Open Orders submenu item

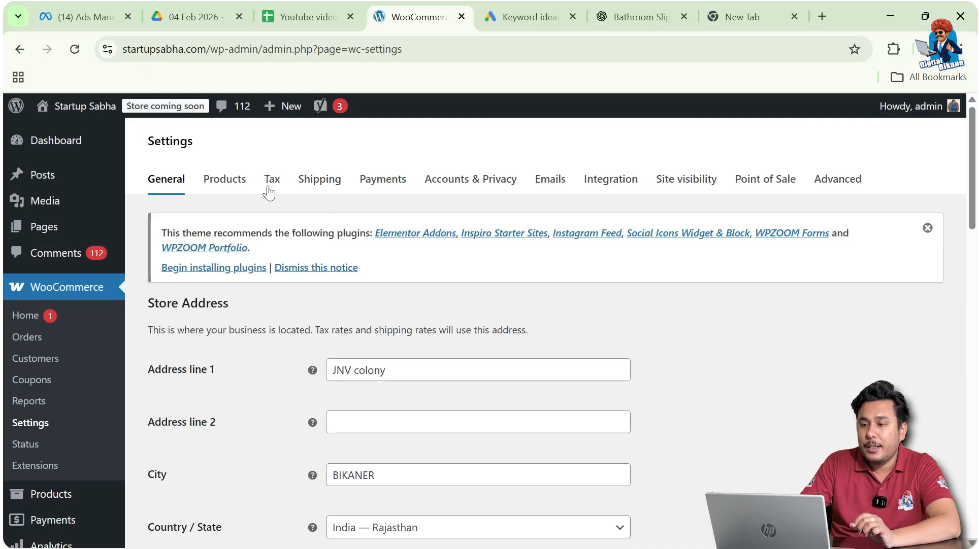click(x=27, y=337)
